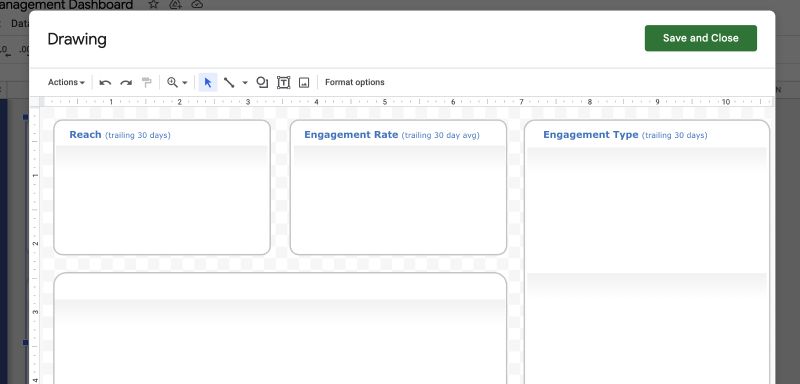Open the Shape tool
The image size is (800, 384).
click(x=262, y=82)
